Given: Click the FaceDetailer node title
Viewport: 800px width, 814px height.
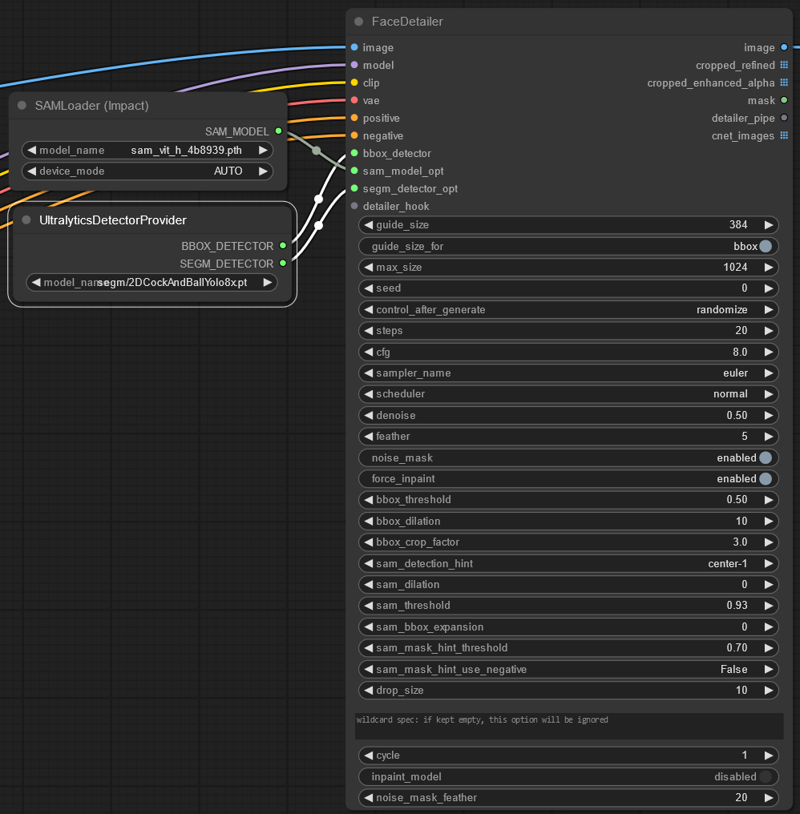Looking at the screenshot, I should tap(407, 21).
